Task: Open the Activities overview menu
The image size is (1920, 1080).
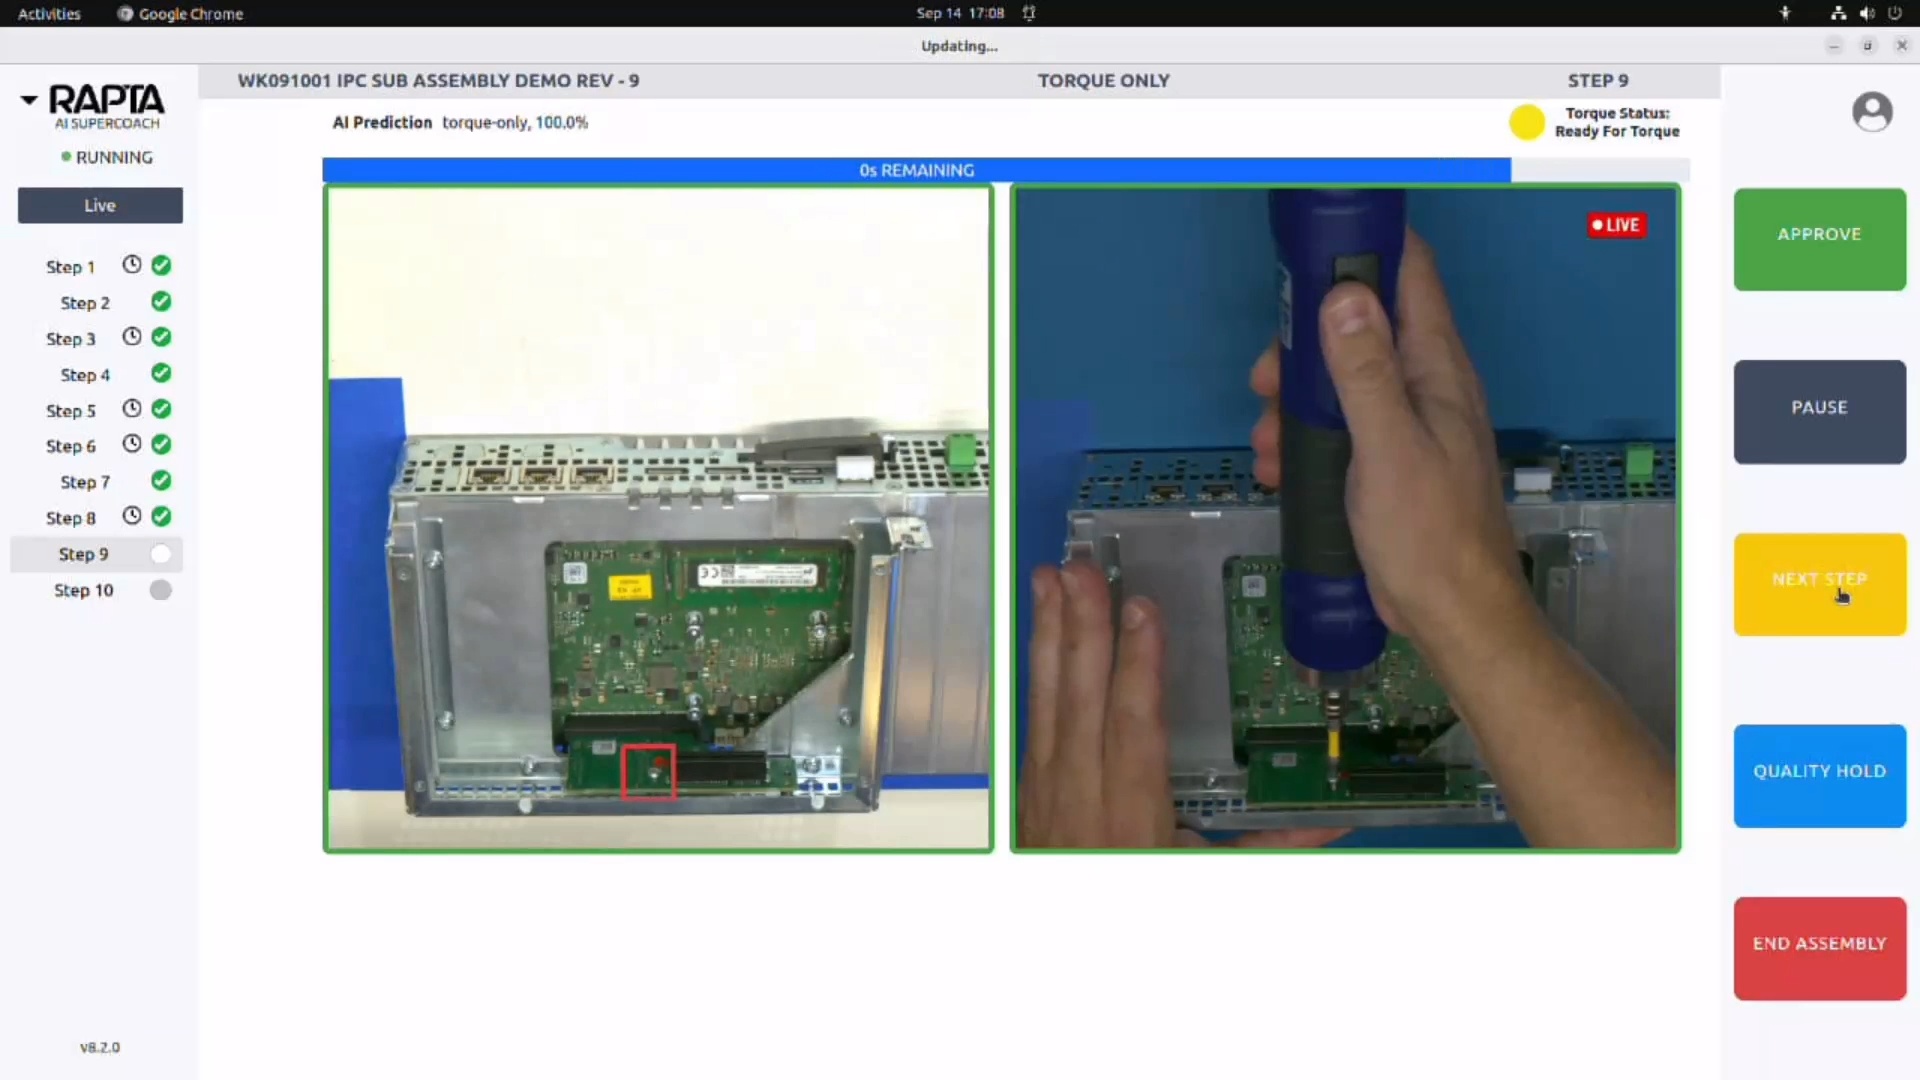Action: point(49,13)
